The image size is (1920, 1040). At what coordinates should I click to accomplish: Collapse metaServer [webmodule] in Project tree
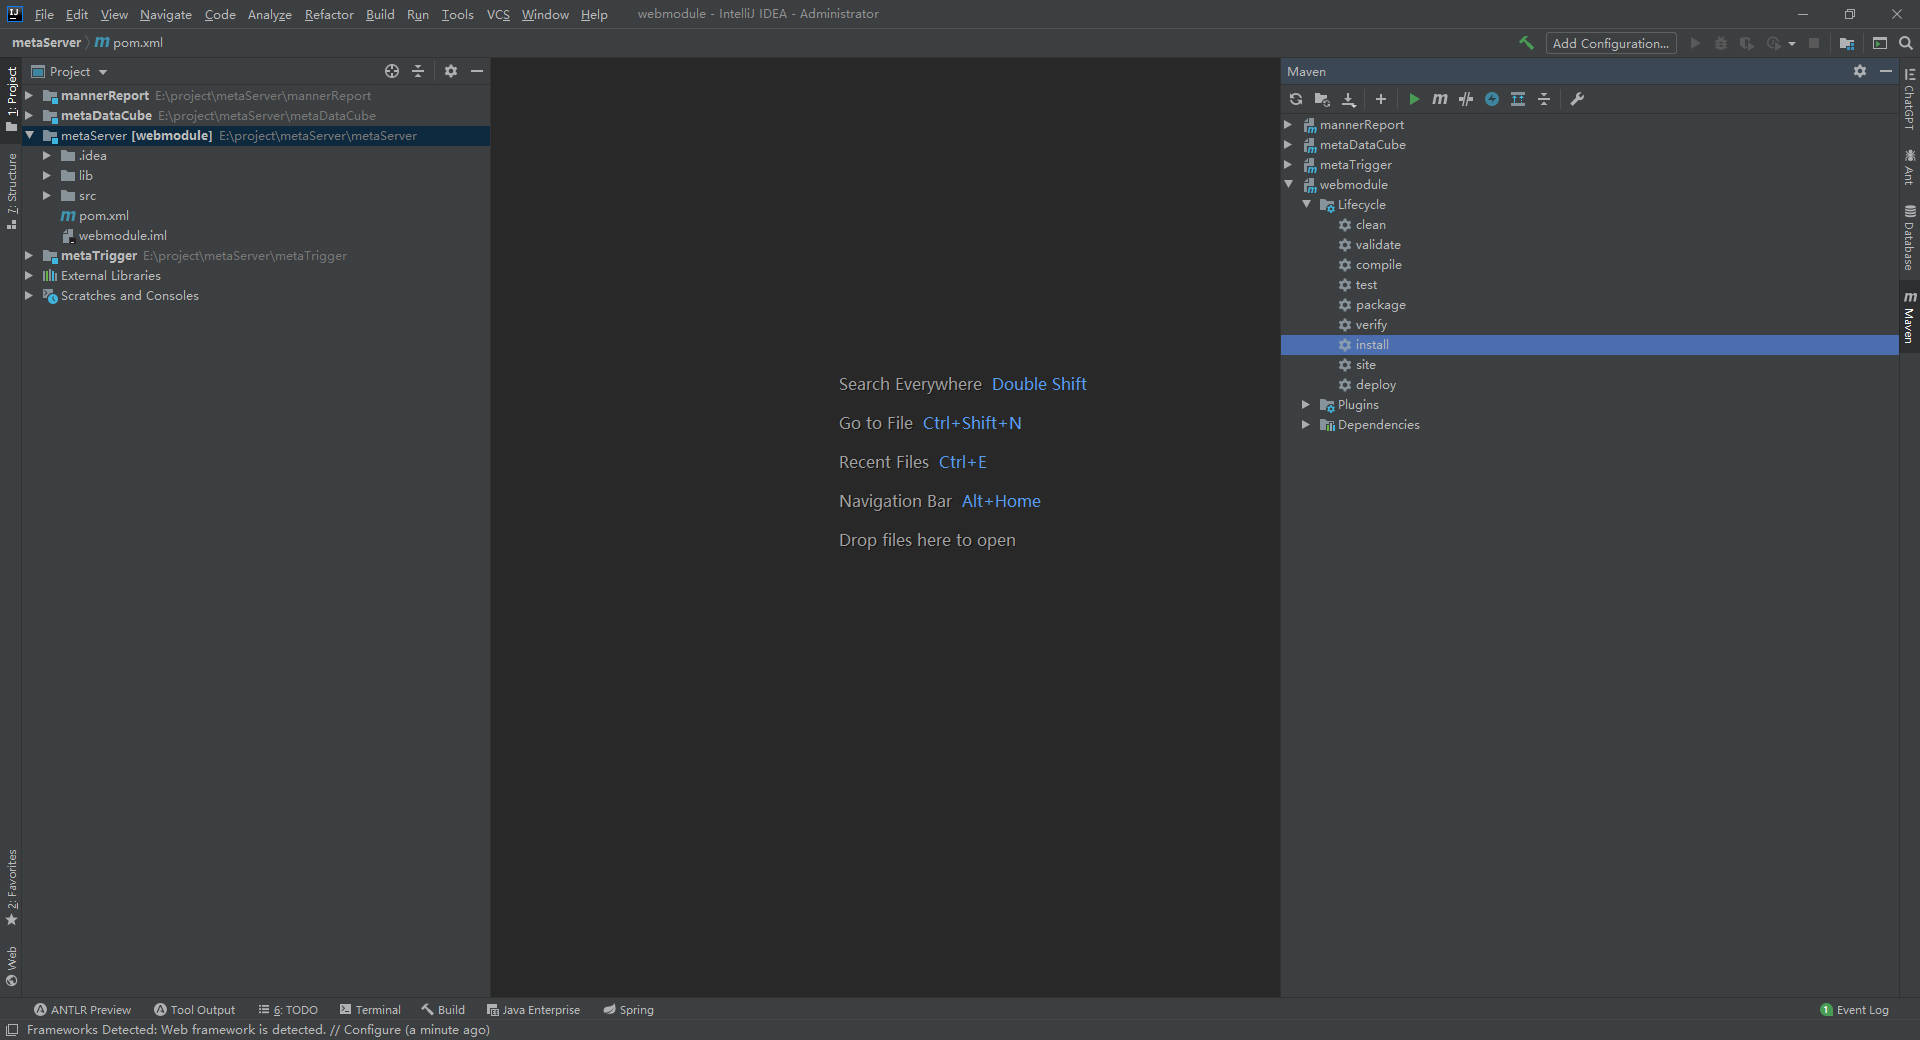[x=29, y=135]
